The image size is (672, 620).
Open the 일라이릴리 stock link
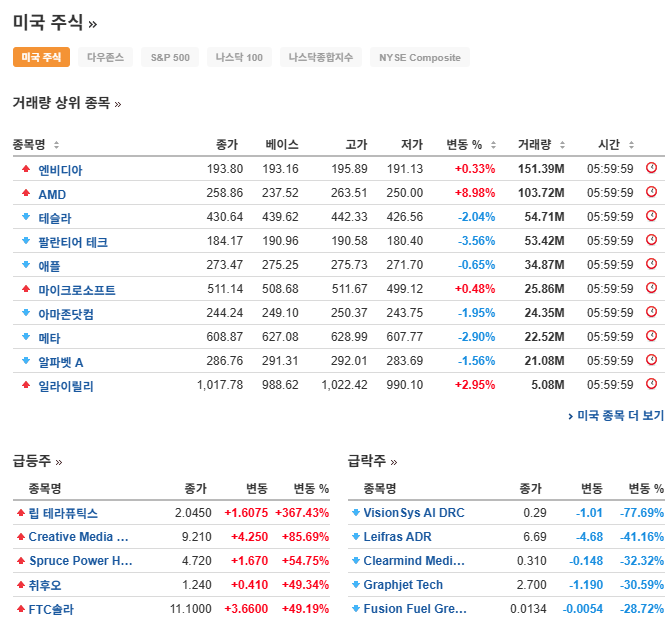point(66,386)
